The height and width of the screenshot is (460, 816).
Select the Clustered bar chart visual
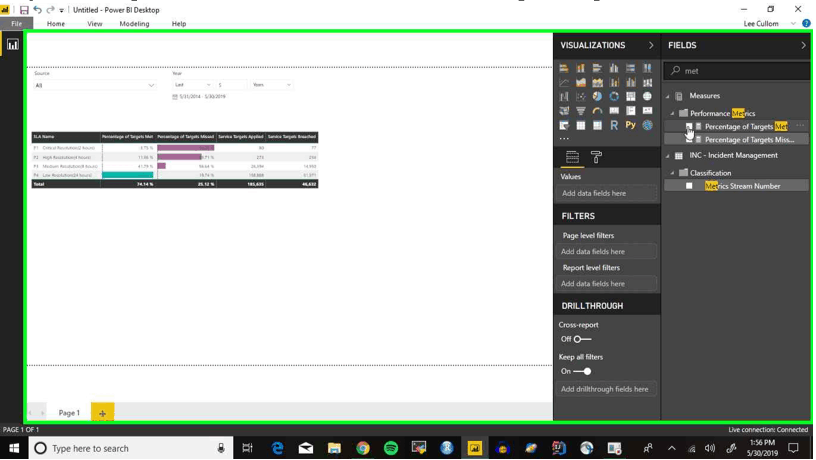click(x=597, y=68)
